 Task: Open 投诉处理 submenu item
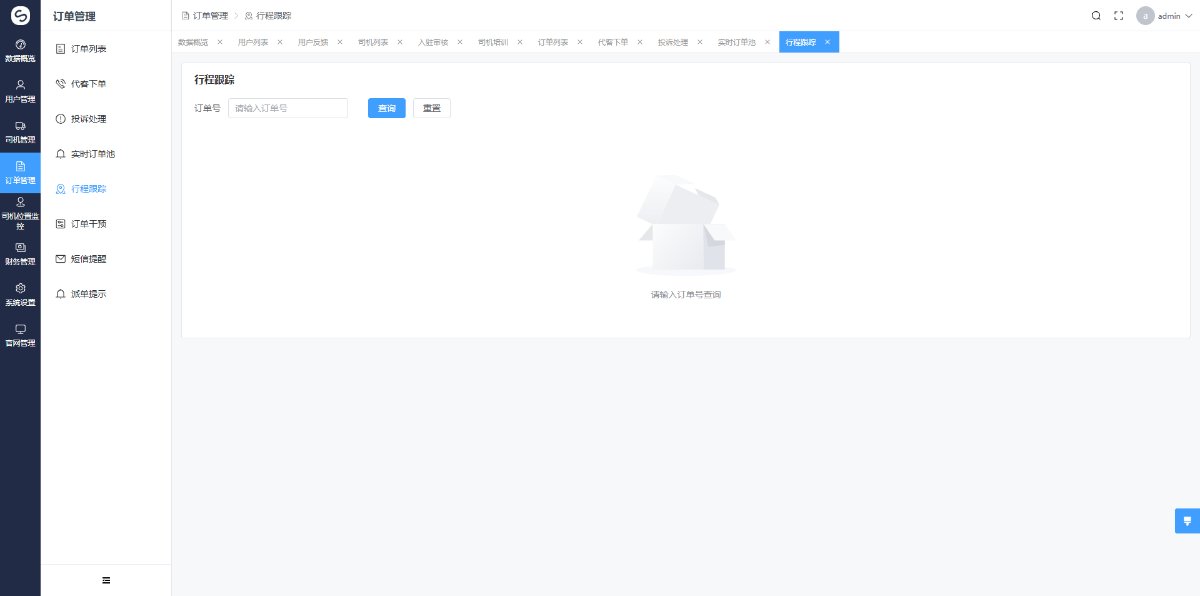(x=106, y=119)
